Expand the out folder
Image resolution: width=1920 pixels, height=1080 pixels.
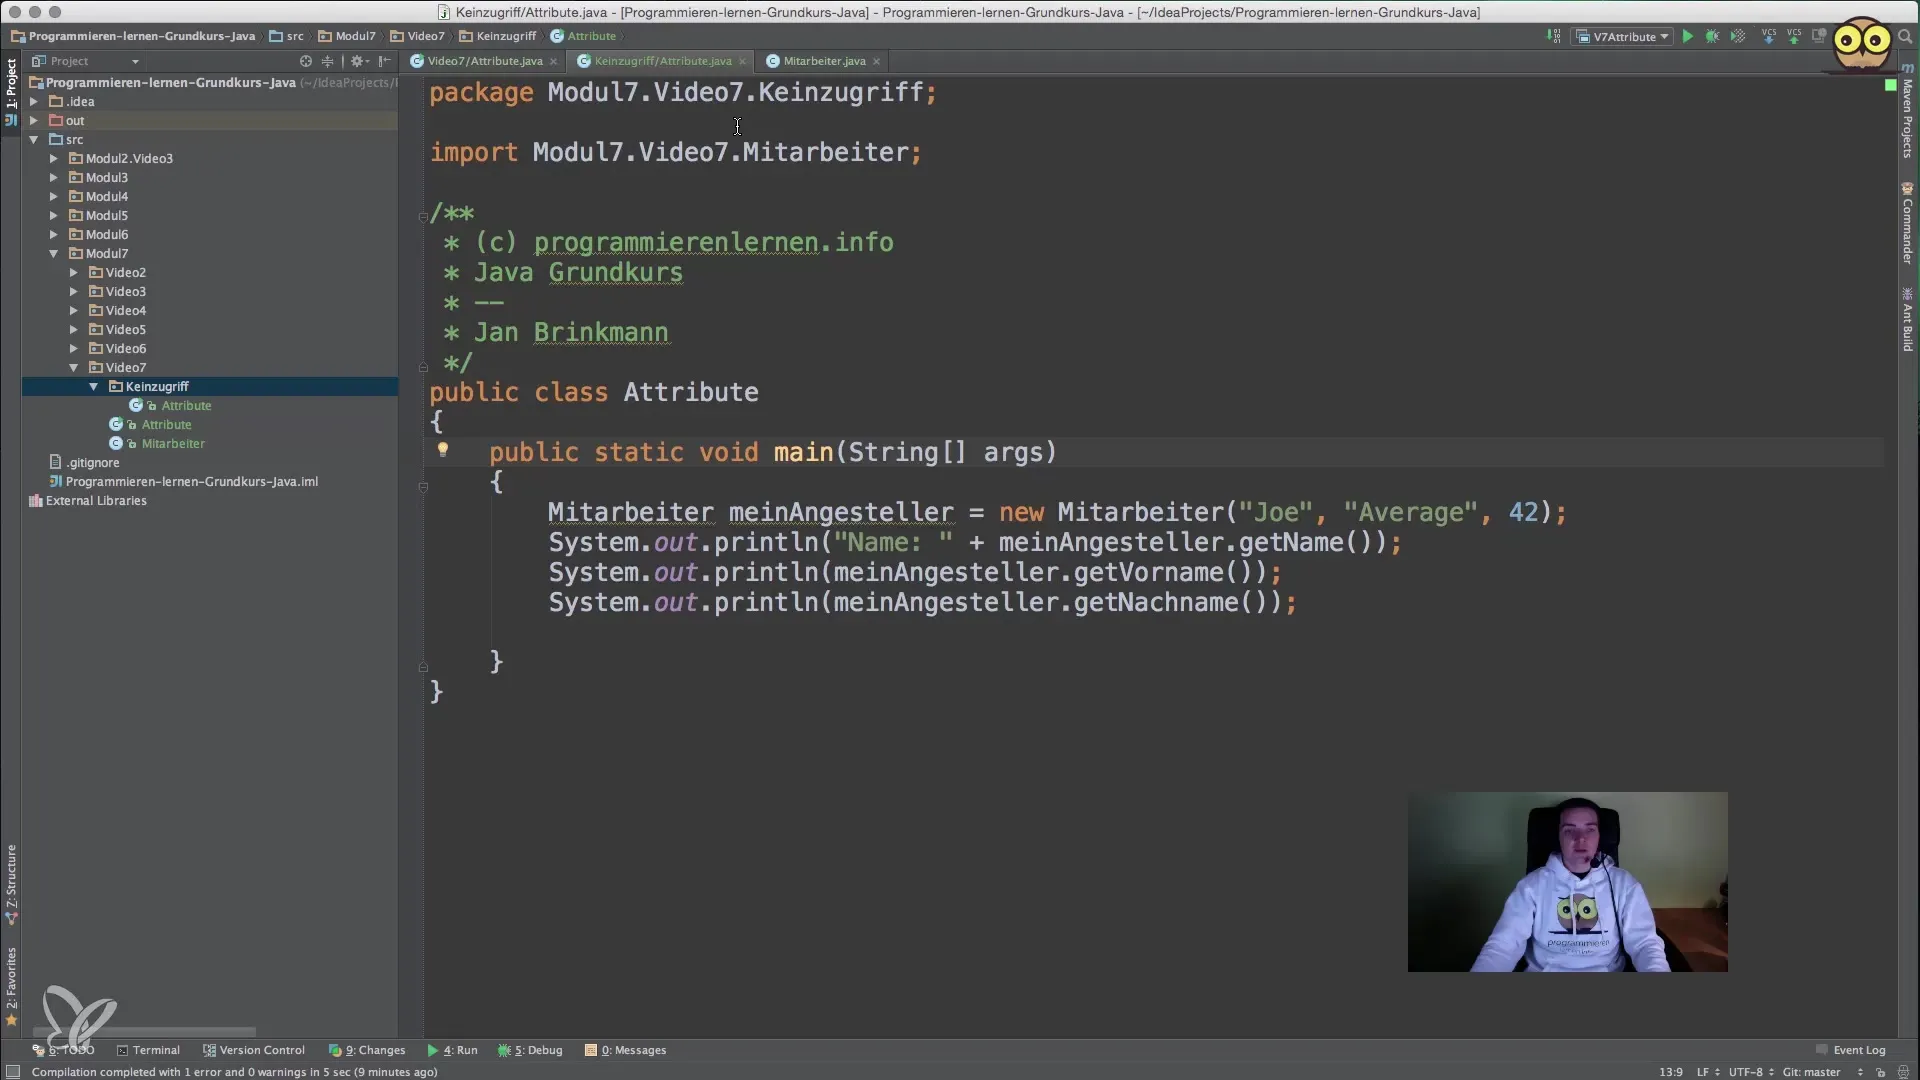point(34,120)
